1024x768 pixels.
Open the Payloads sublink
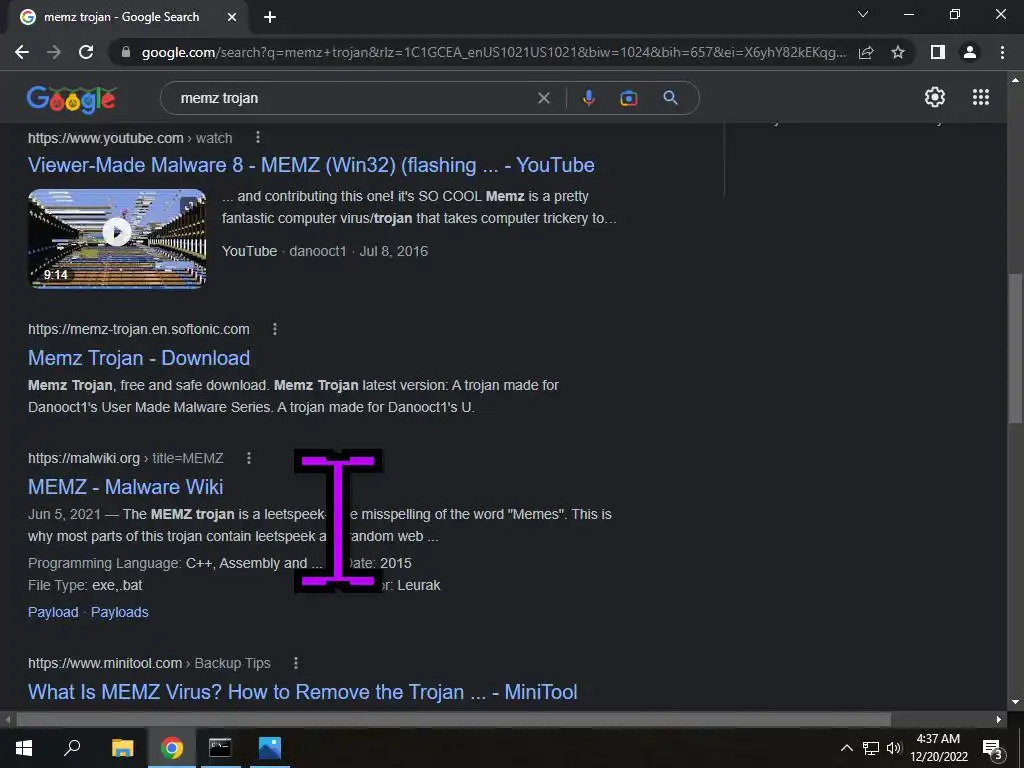pyautogui.click(x=120, y=613)
